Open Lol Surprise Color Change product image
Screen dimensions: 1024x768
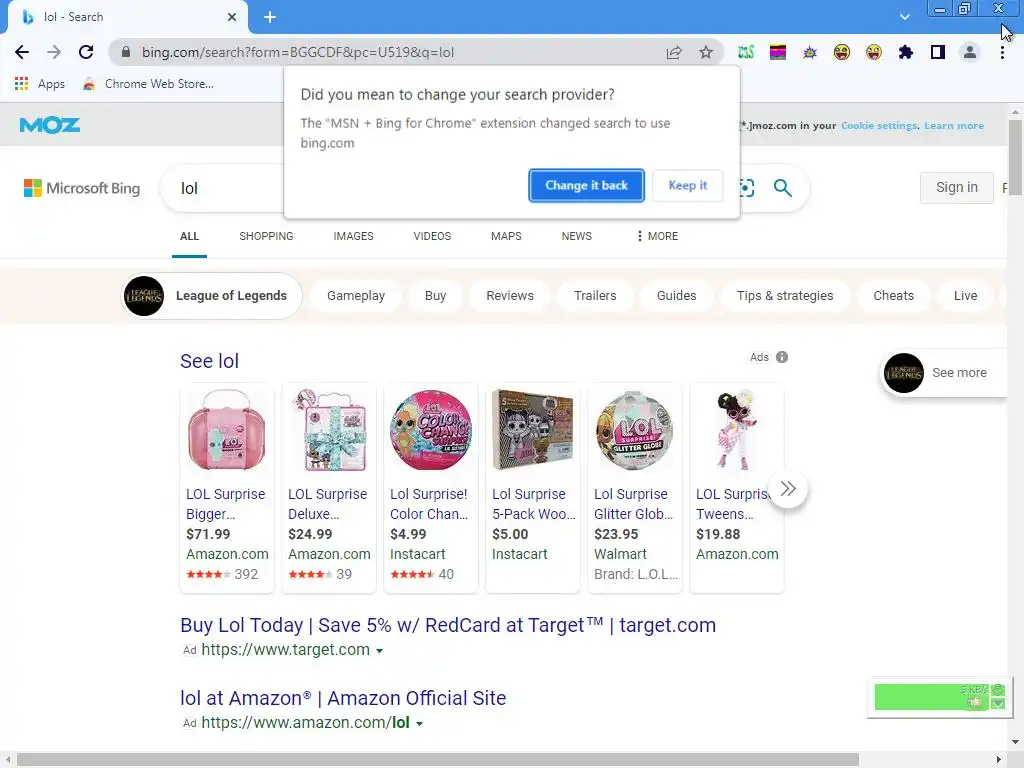coord(430,430)
